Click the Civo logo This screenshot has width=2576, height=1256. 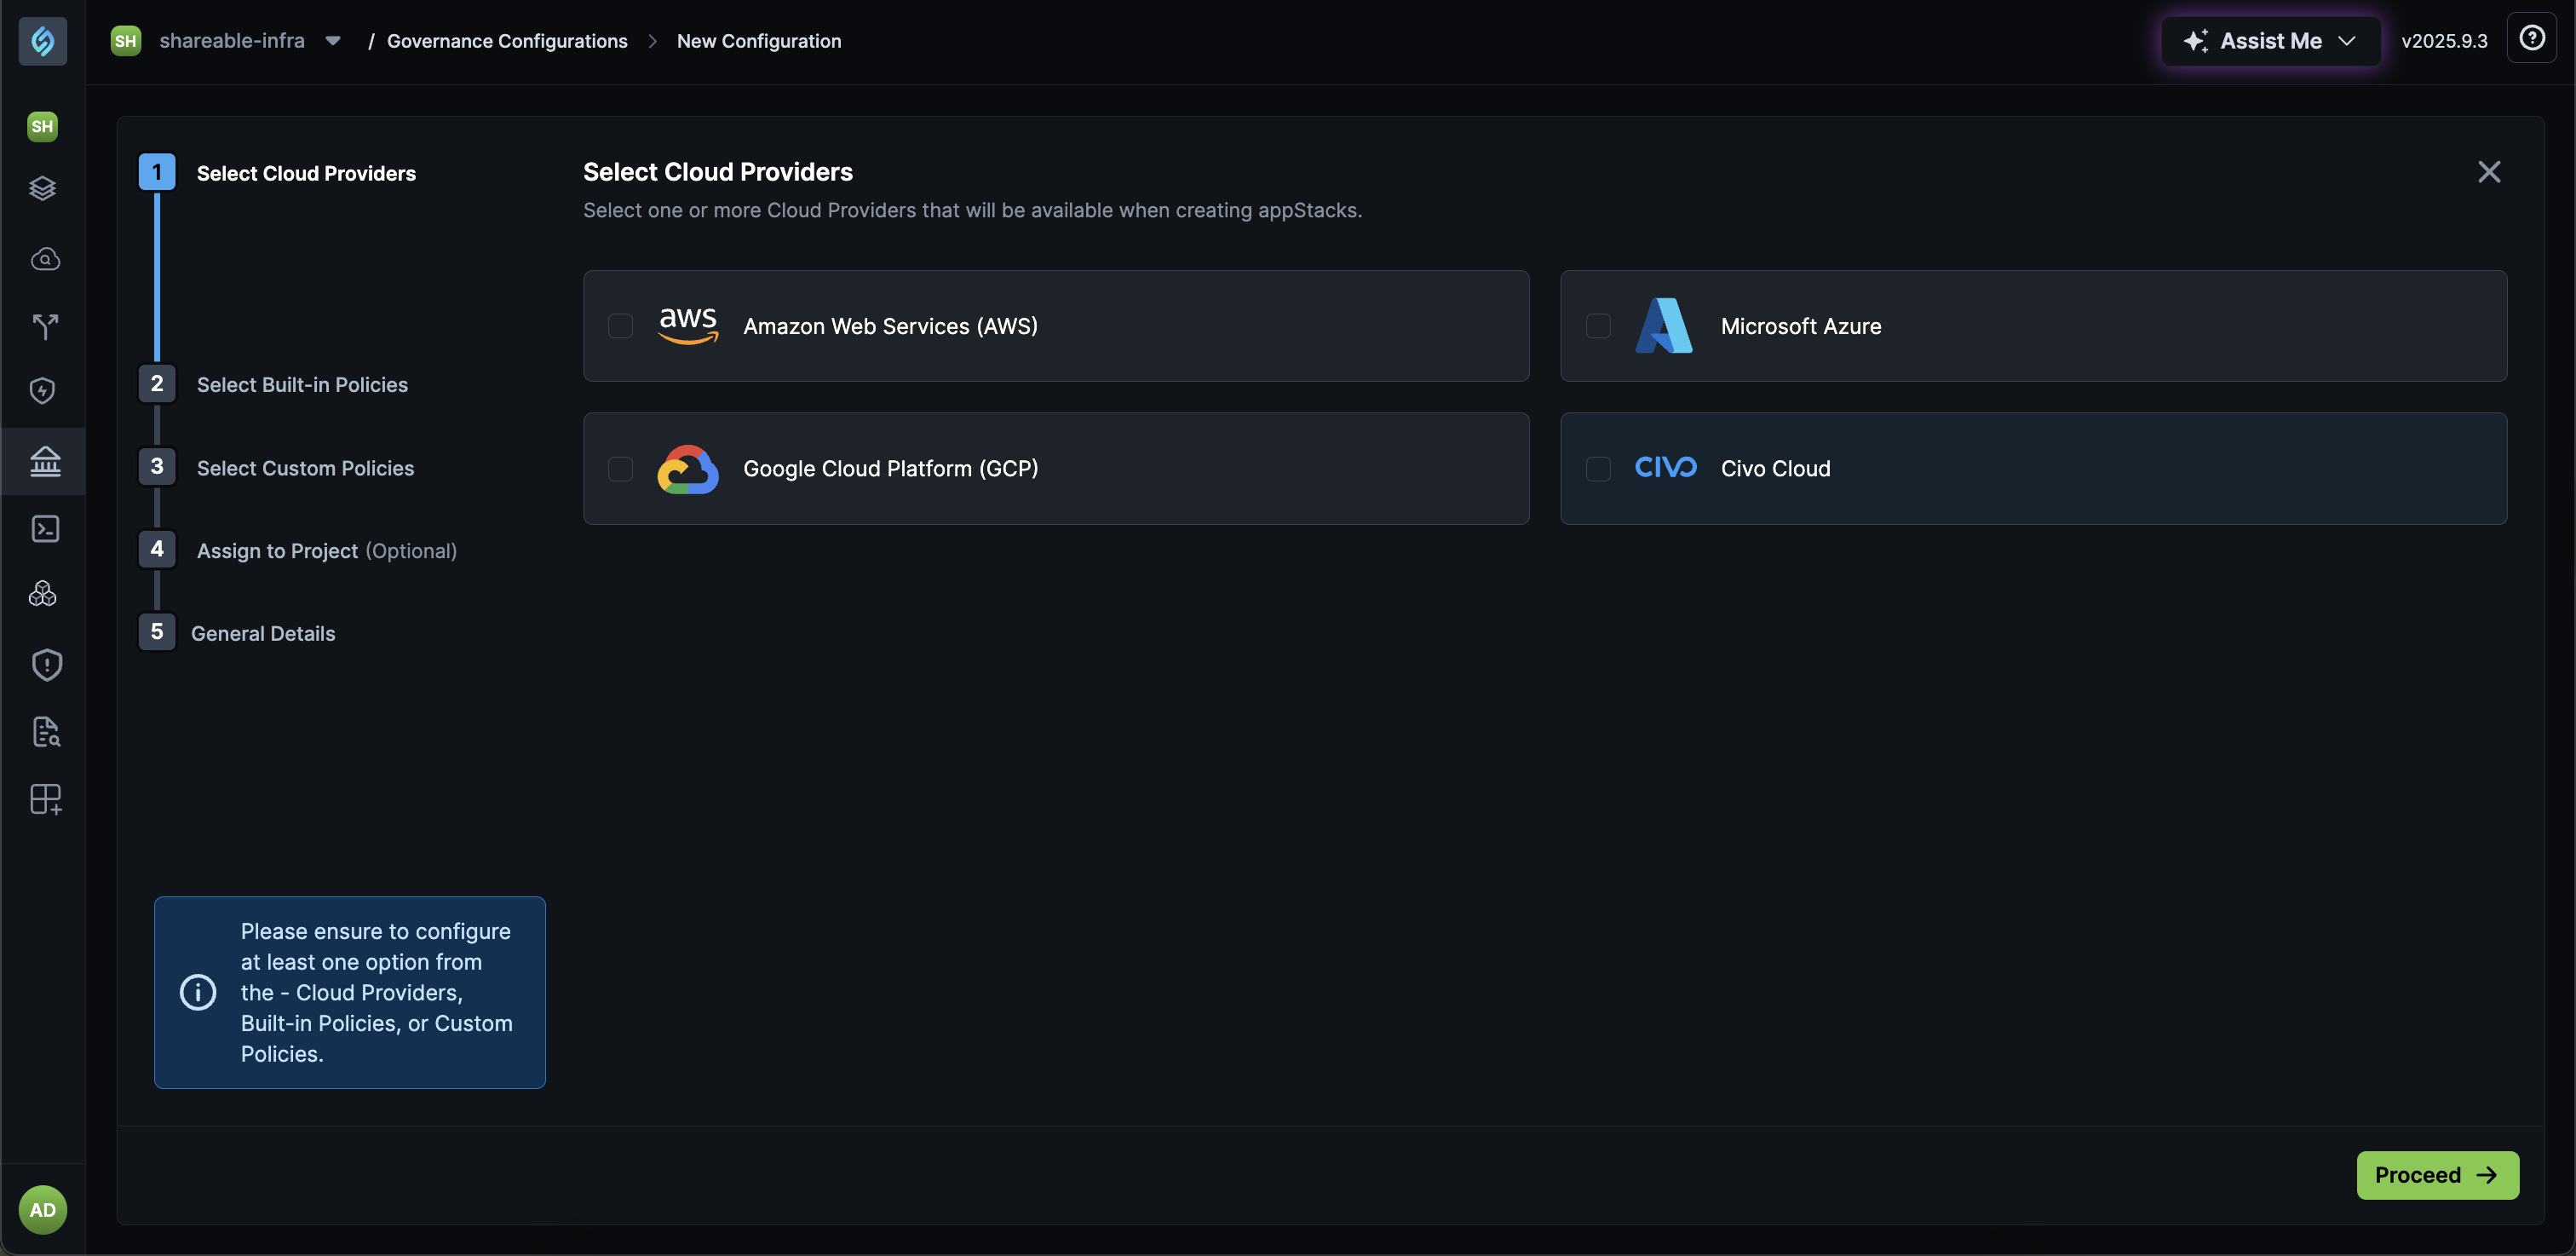1665,468
